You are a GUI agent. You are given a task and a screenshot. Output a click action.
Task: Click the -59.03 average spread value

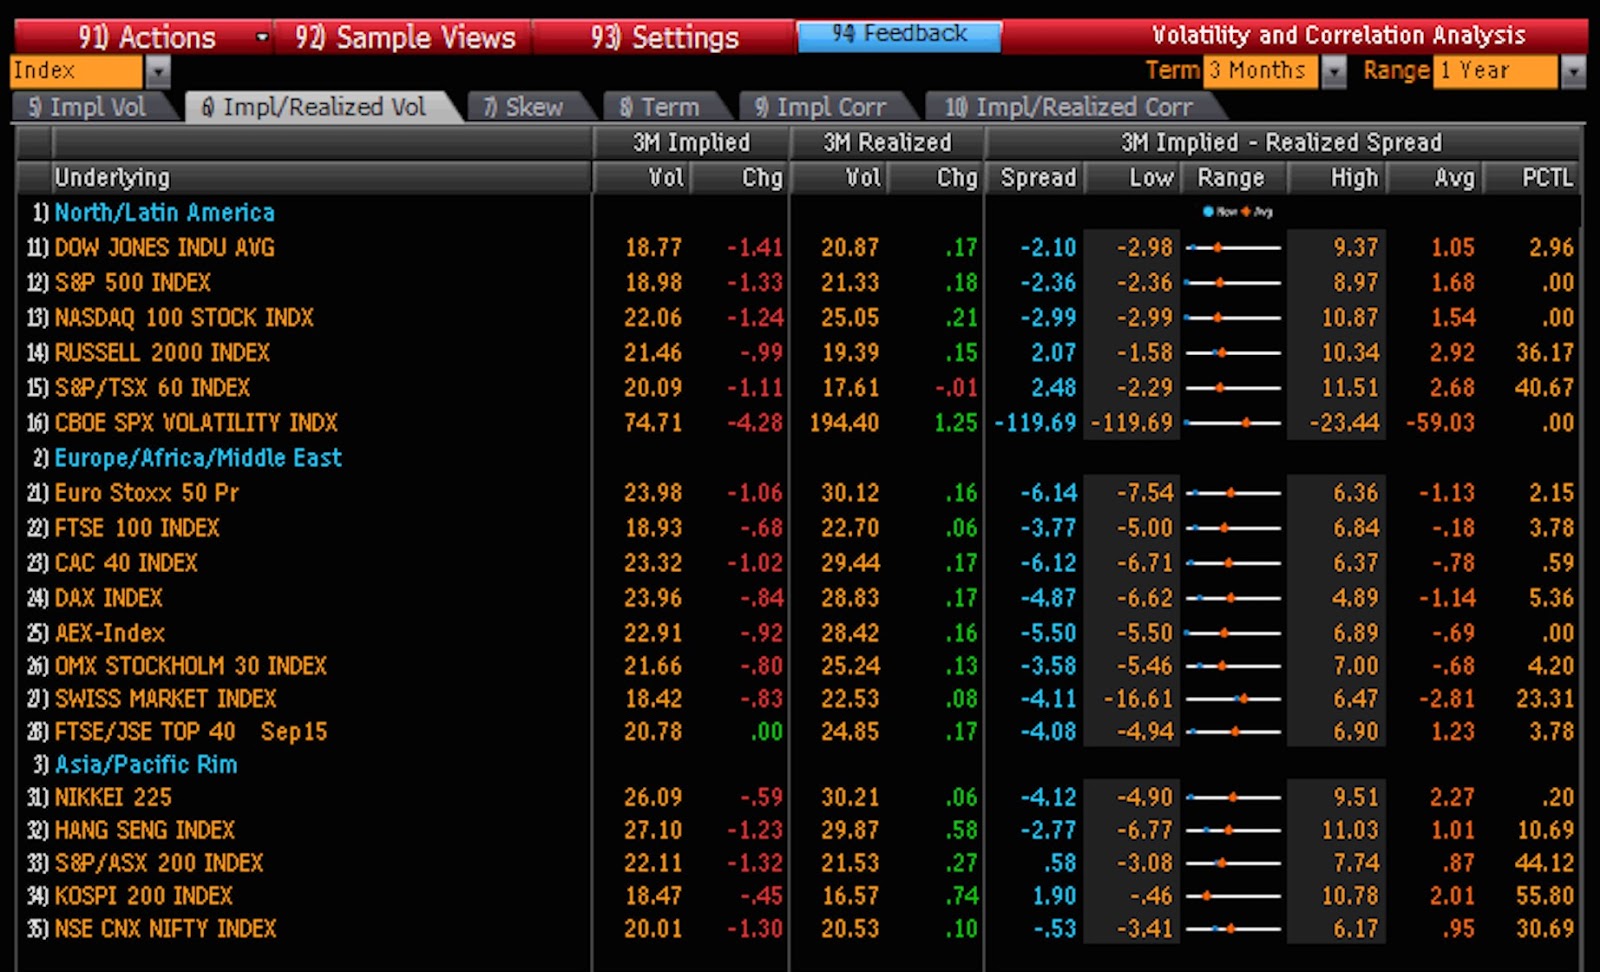tap(1440, 422)
